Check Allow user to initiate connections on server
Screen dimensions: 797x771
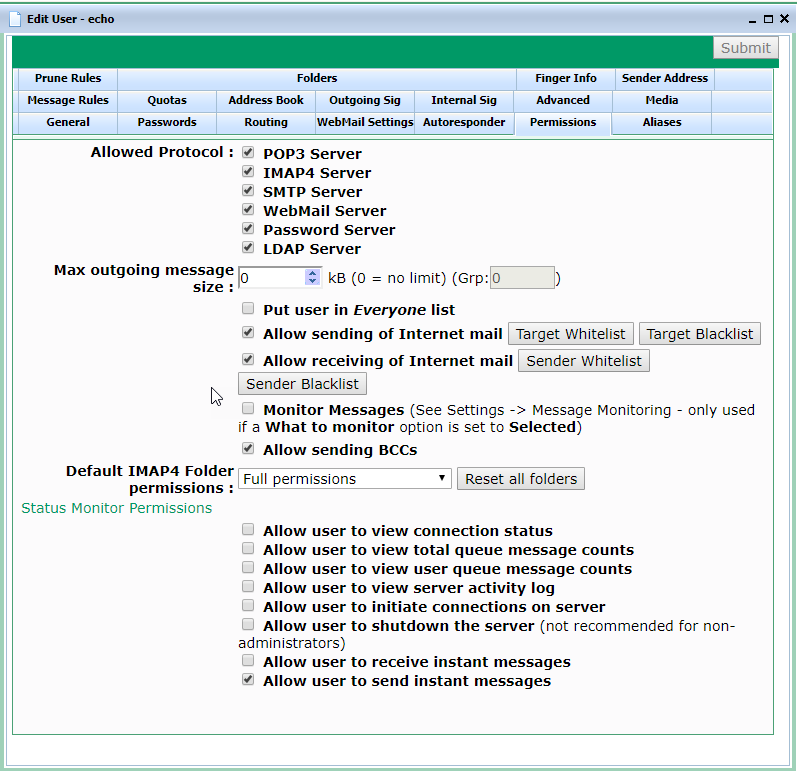coord(248,605)
